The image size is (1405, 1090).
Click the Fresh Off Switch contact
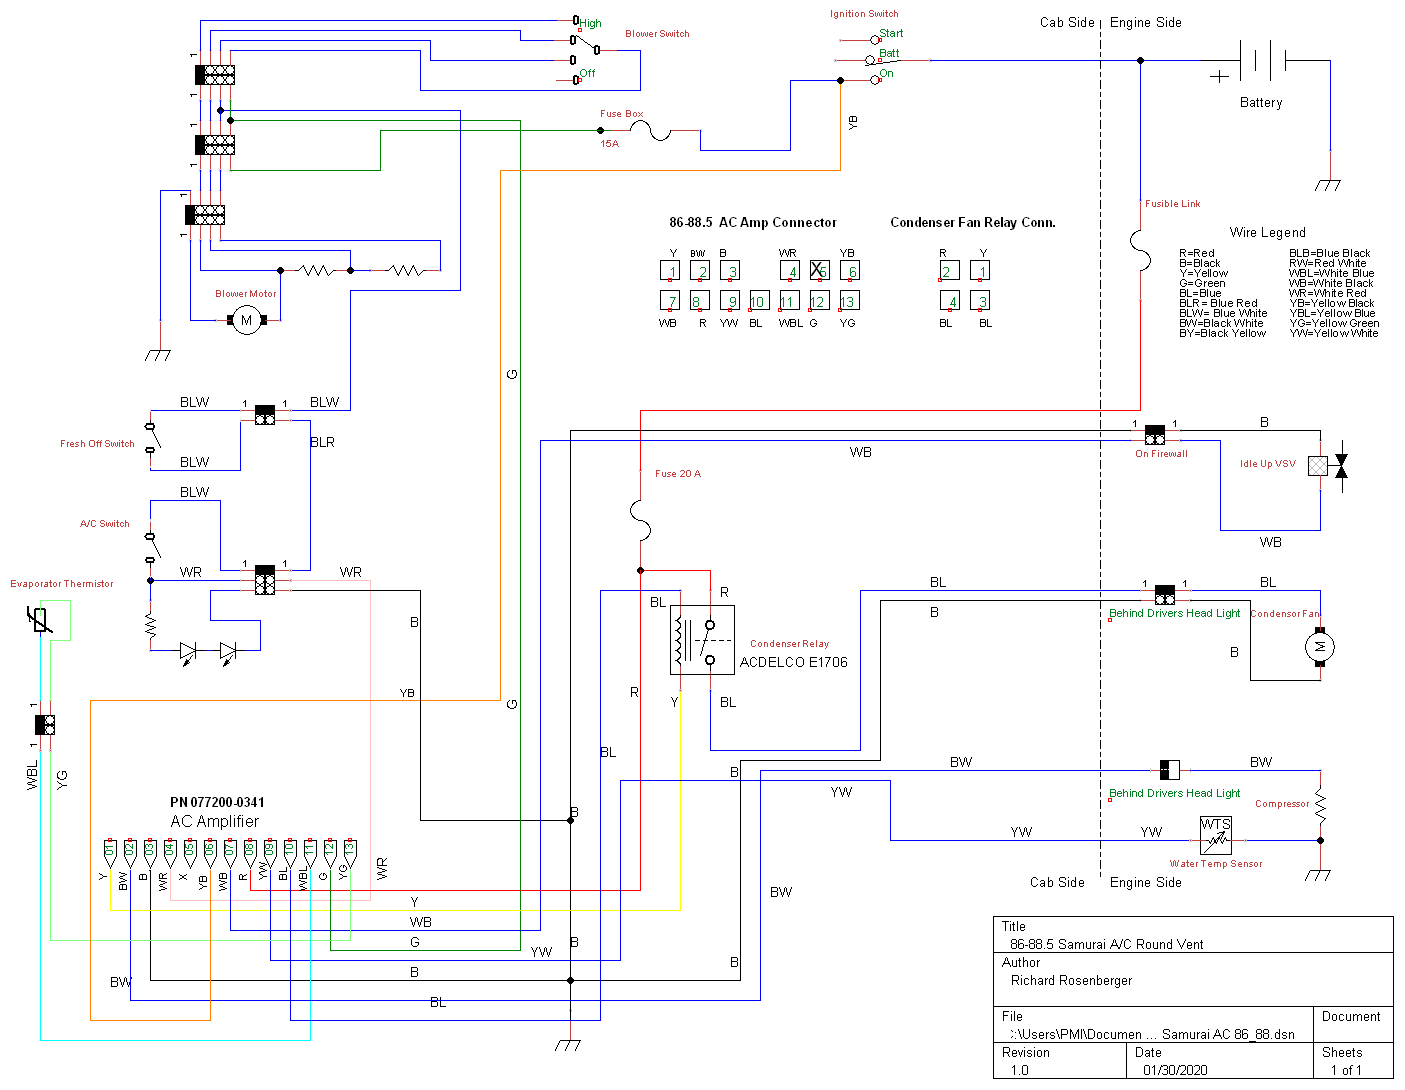point(152,437)
